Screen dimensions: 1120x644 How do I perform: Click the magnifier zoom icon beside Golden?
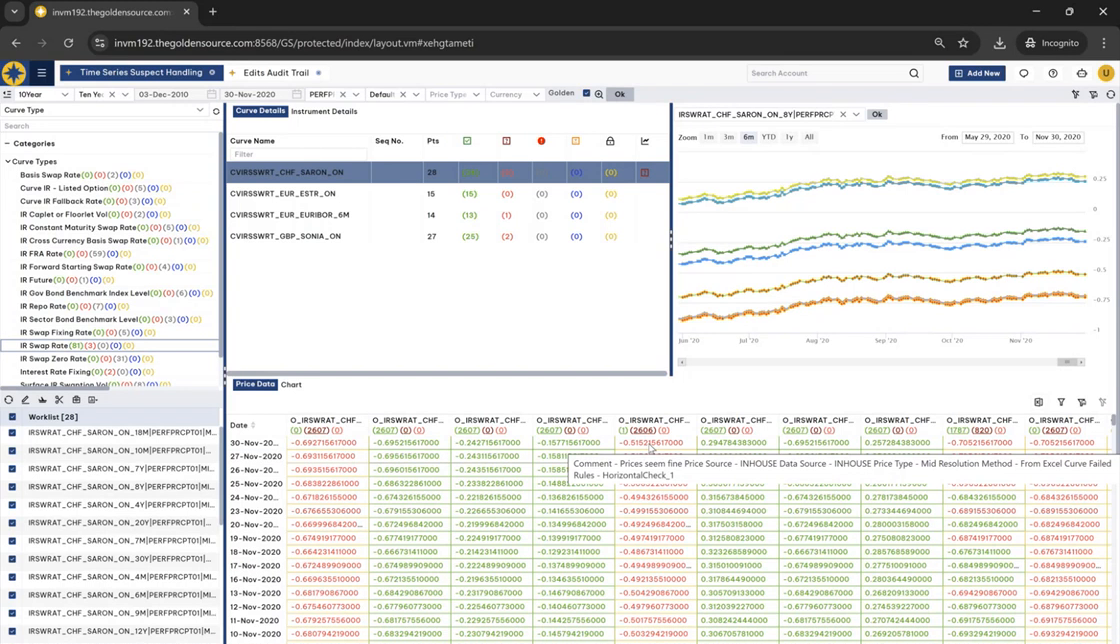click(x=599, y=94)
